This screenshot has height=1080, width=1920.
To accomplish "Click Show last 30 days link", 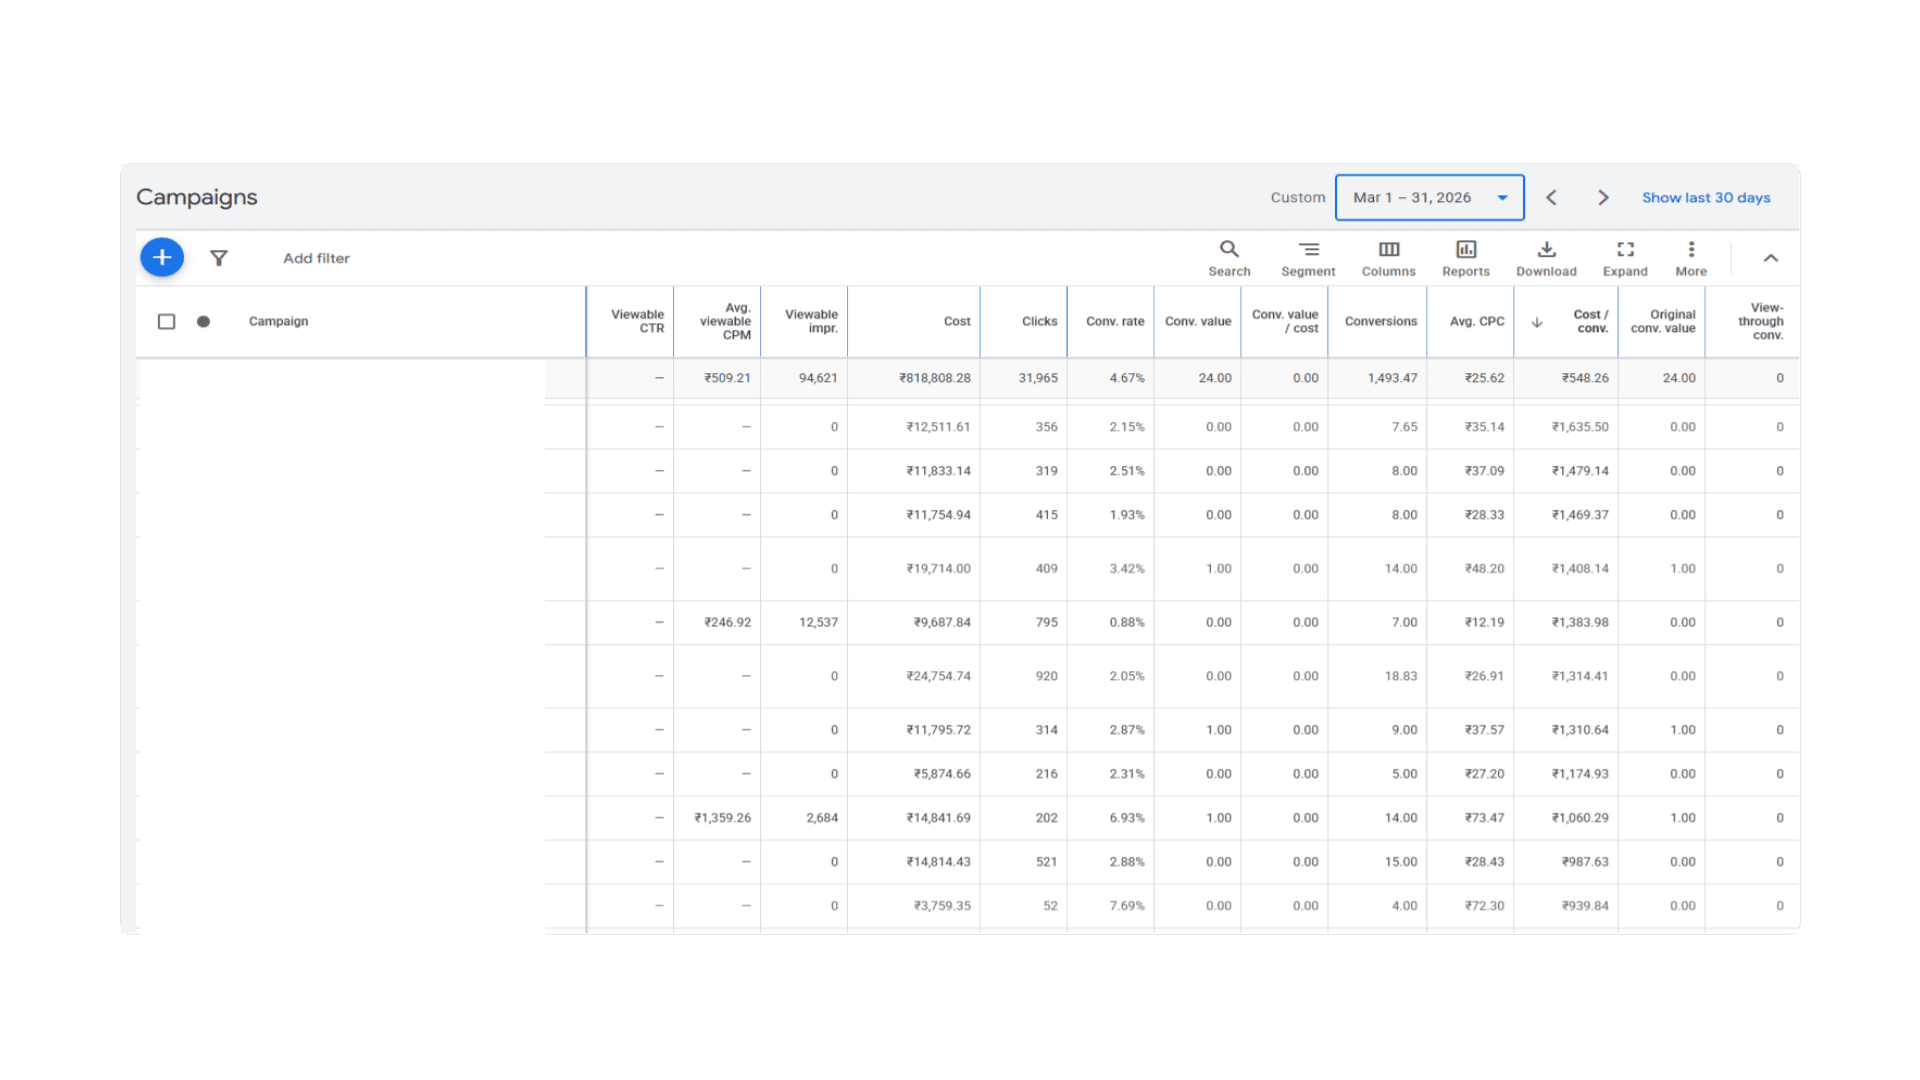I will (x=1706, y=198).
